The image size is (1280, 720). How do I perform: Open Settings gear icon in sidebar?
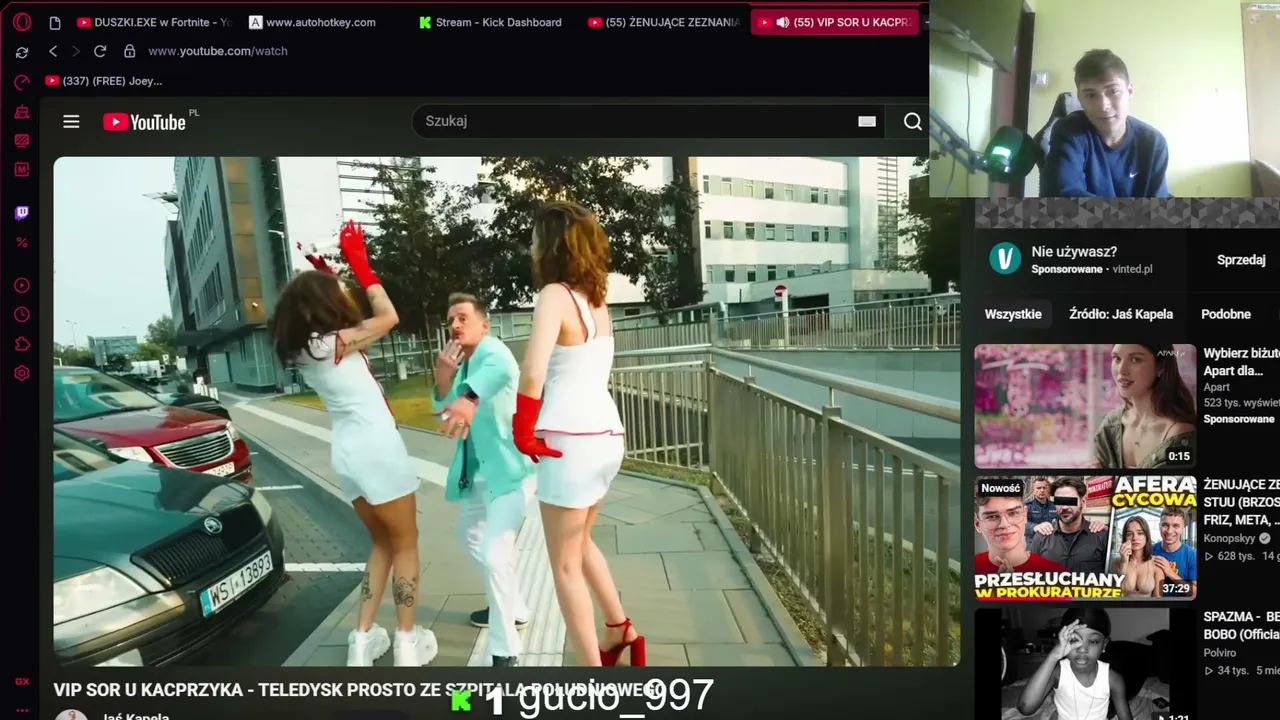[22, 373]
